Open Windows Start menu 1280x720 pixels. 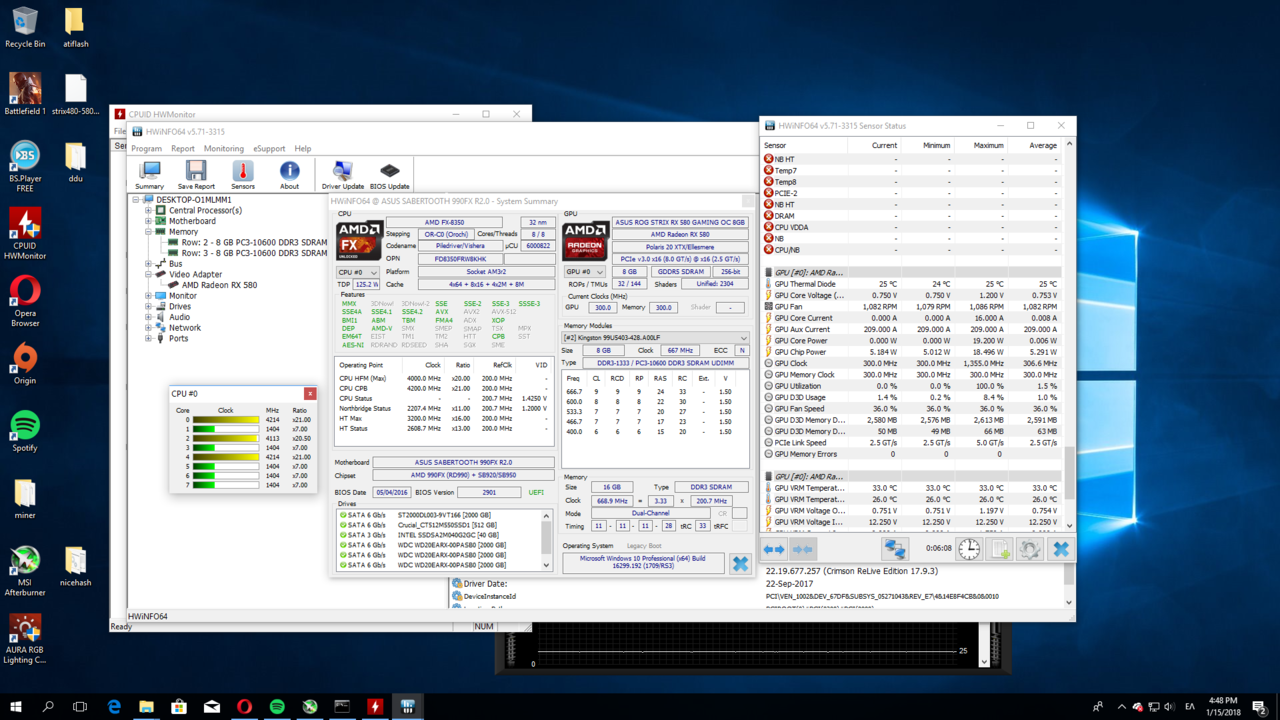pos(16,707)
